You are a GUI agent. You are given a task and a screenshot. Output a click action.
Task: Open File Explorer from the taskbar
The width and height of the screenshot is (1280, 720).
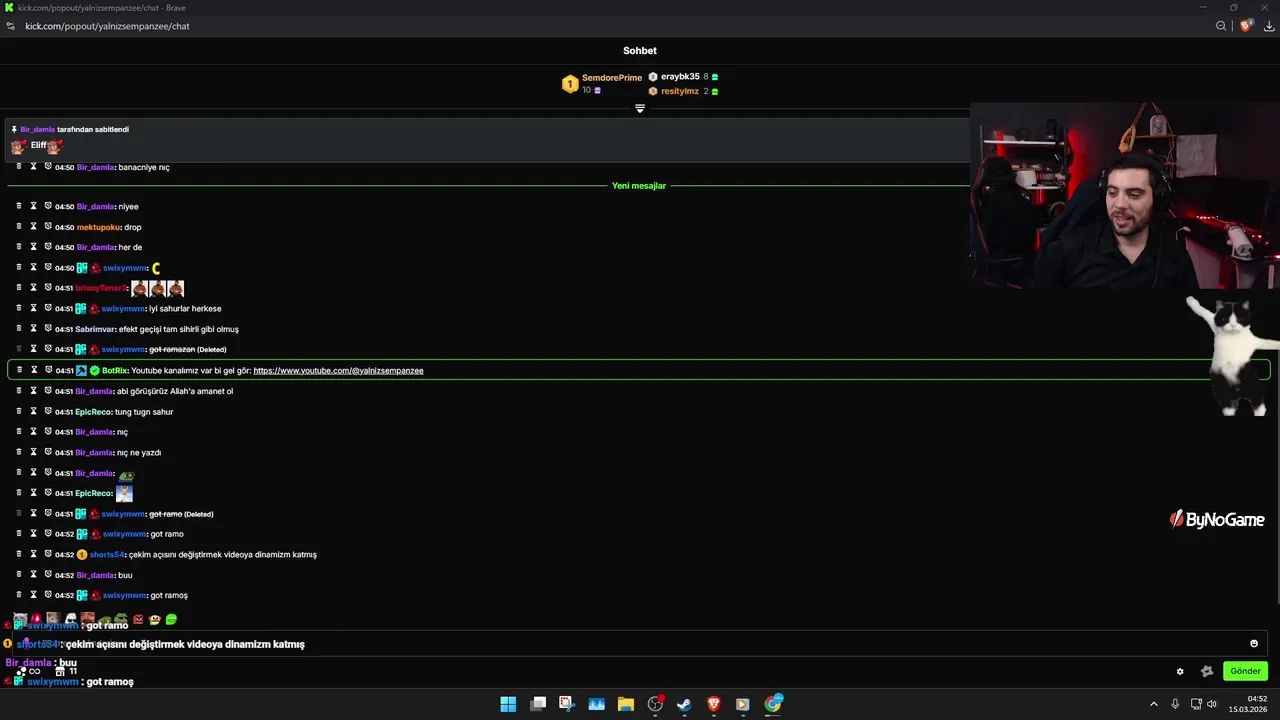coord(625,704)
